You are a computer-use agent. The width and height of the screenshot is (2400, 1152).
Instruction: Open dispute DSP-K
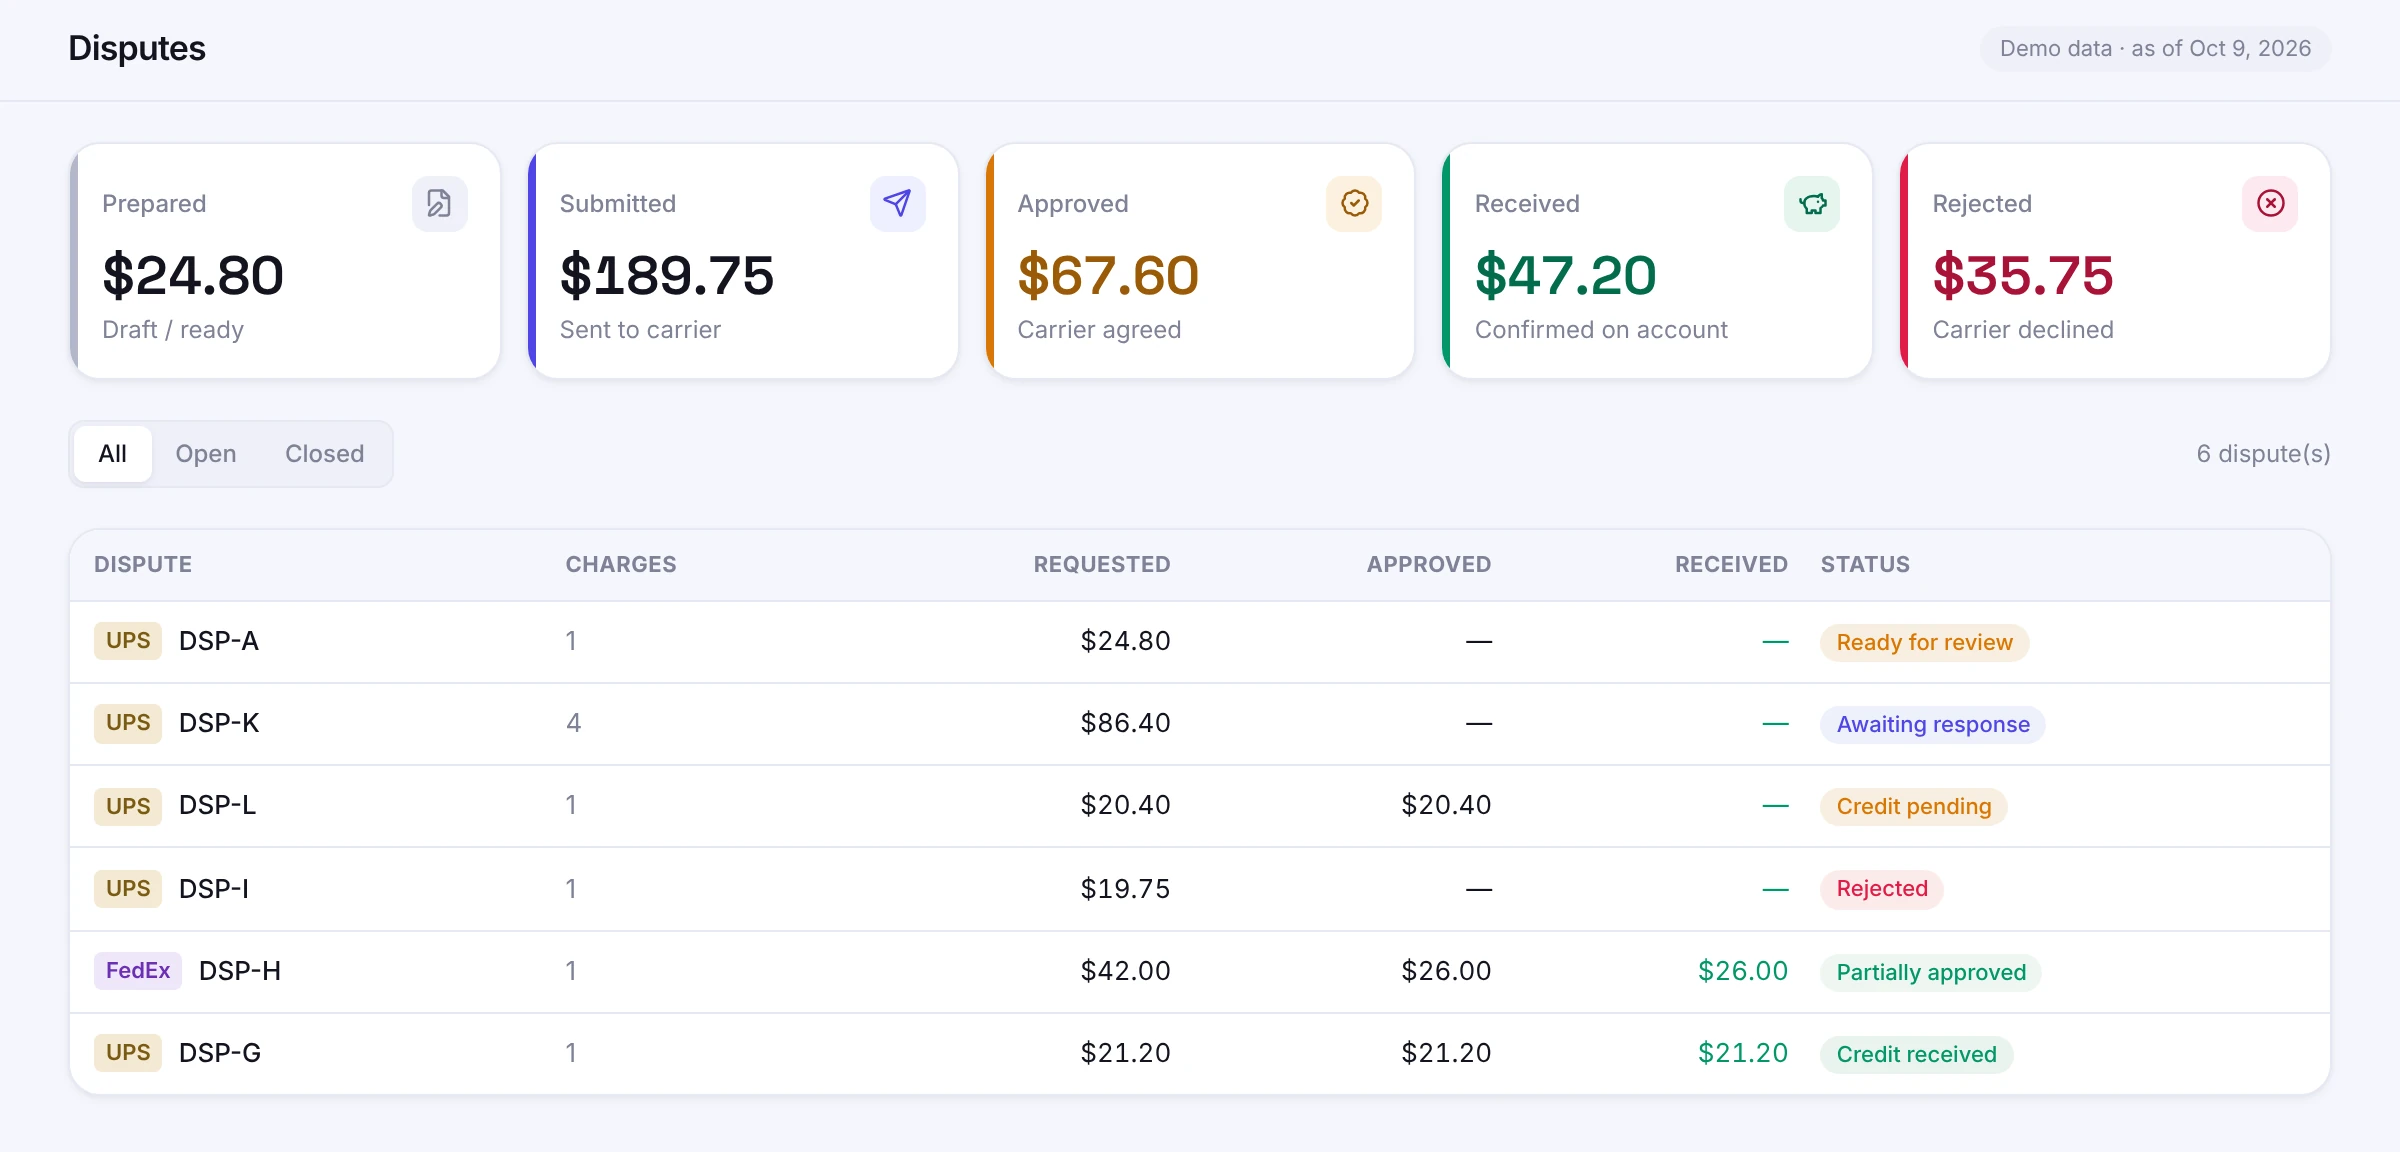pyautogui.click(x=219, y=723)
